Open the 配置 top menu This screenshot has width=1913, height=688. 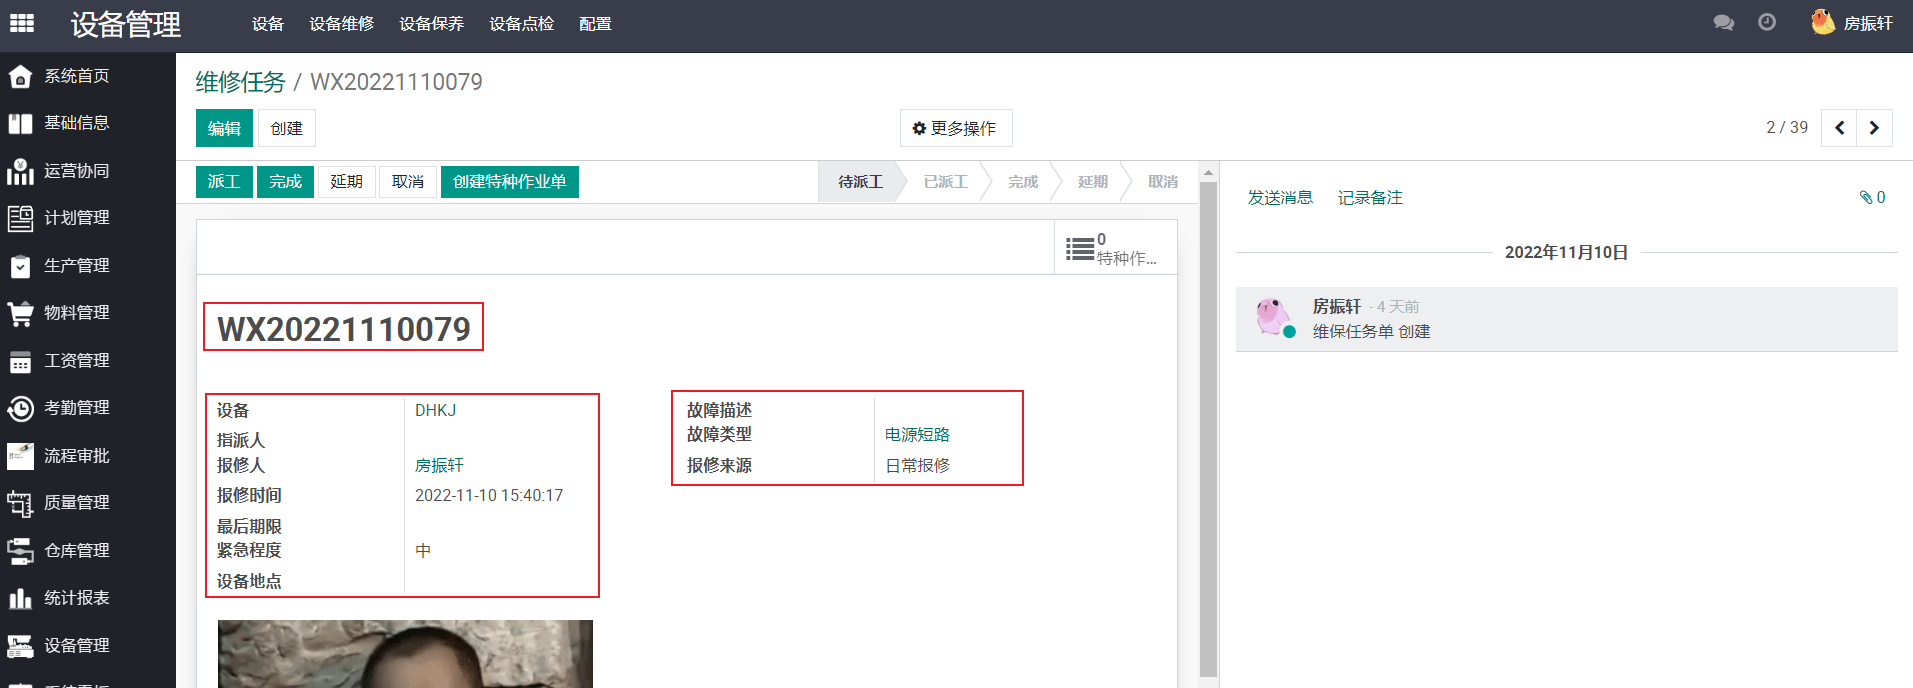(x=595, y=24)
